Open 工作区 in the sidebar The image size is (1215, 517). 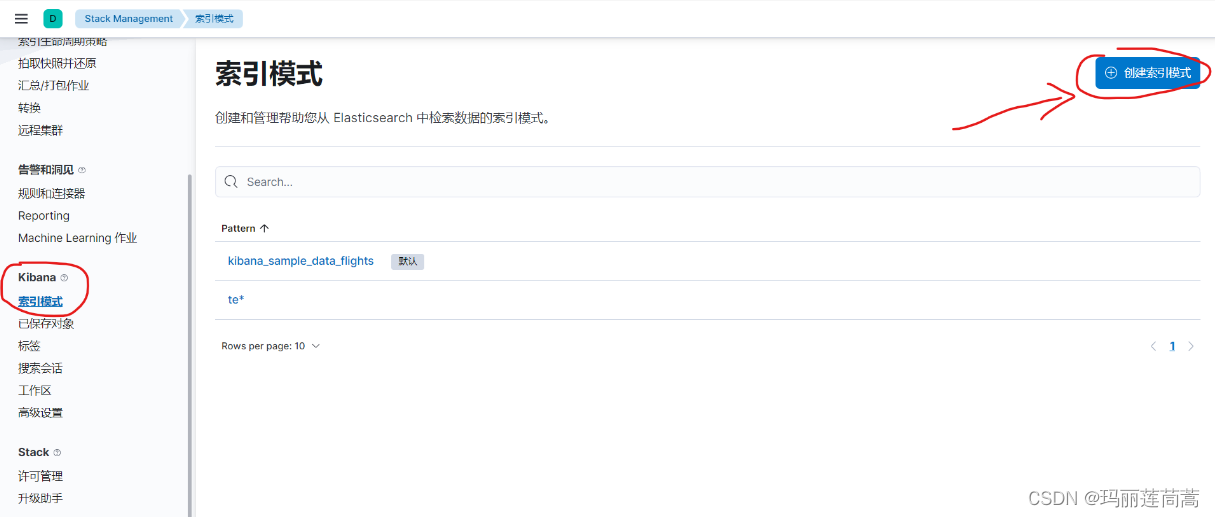34,390
